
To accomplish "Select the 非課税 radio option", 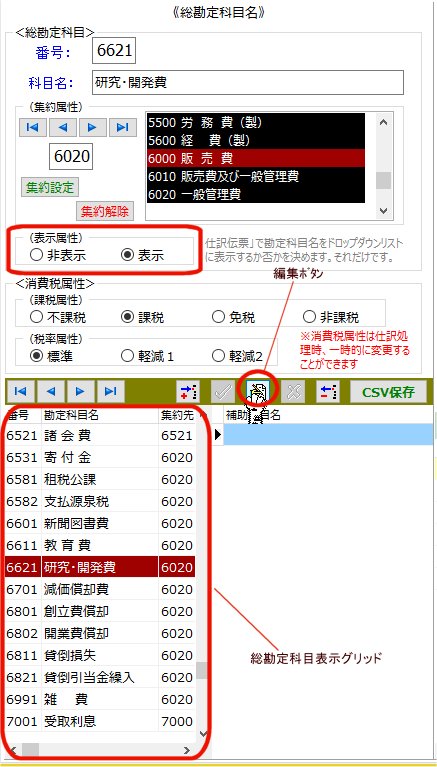I will pyautogui.click(x=332, y=317).
